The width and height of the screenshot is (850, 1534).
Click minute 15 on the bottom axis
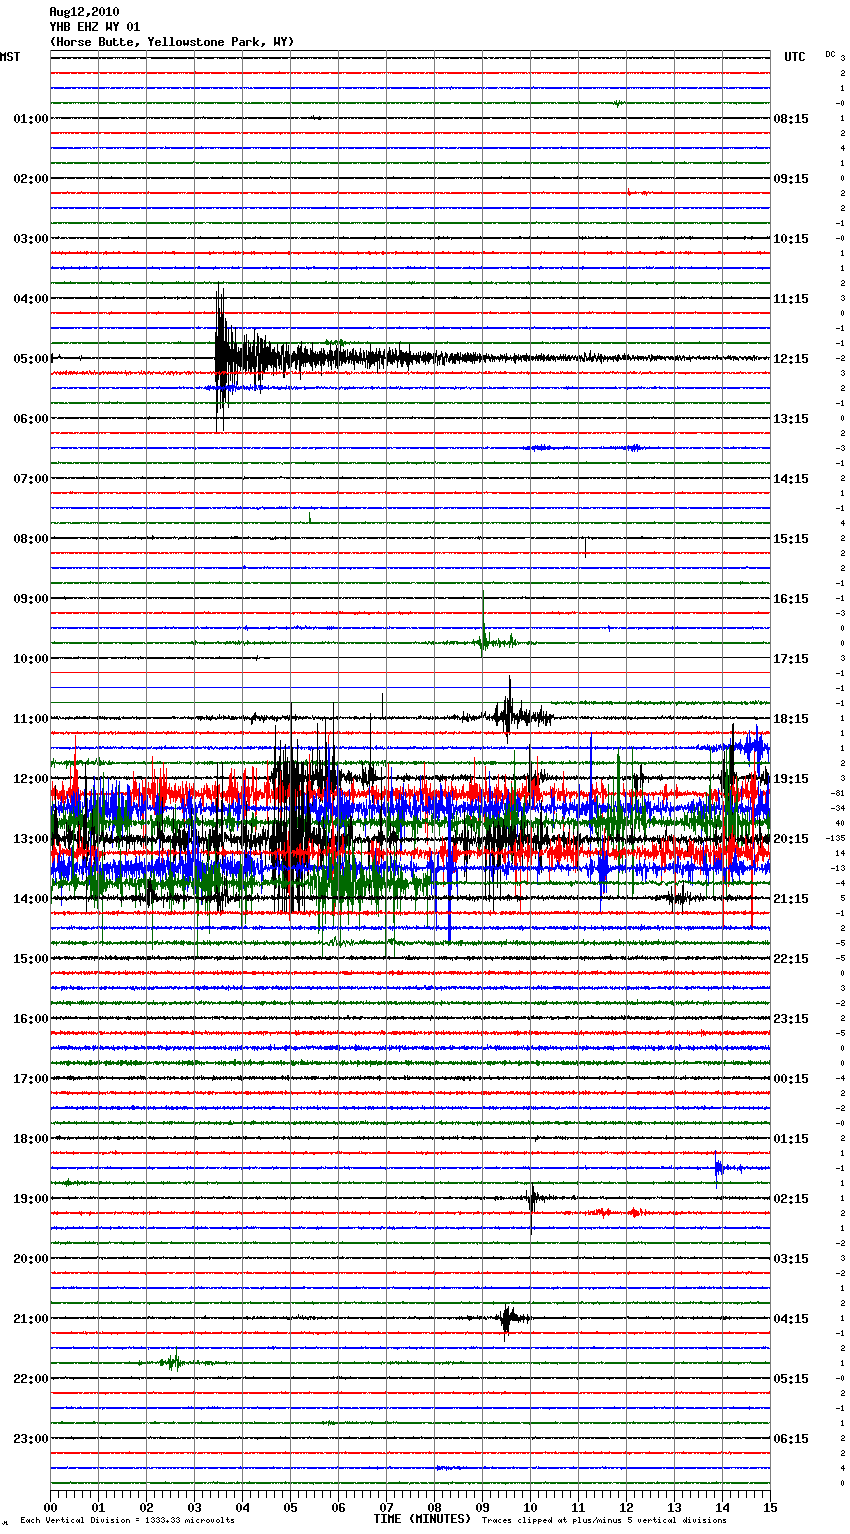point(769,1507)
